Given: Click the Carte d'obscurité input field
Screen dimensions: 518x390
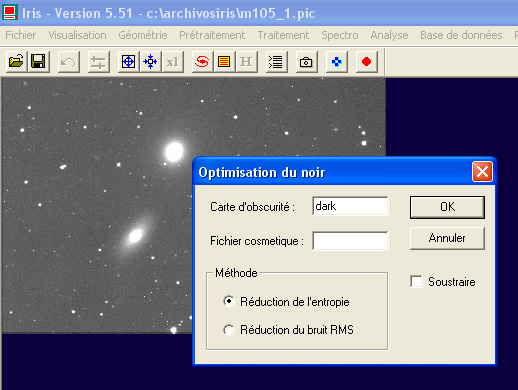Looking at the screenshot, I should [350, 206].
